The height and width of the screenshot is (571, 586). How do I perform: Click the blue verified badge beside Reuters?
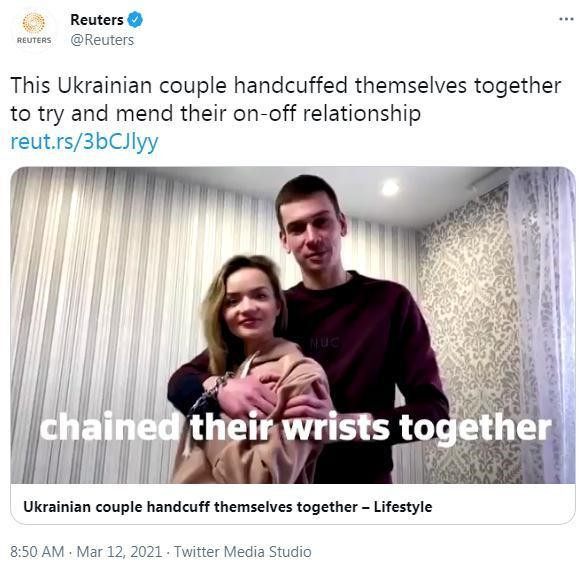135,19
